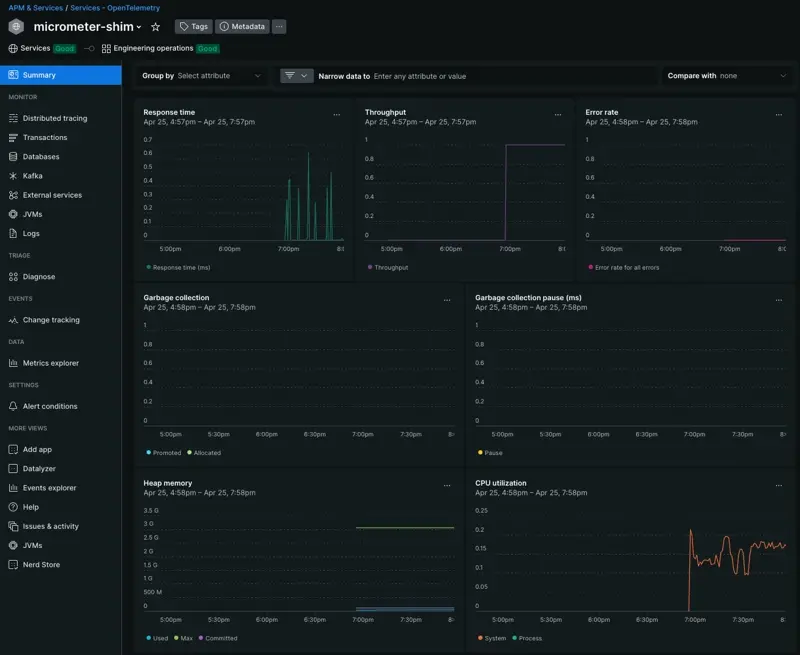This screenshot has height=655, width=800.
Task: Open the Engineering operations workload link
Action: click(x=160, y=48)
